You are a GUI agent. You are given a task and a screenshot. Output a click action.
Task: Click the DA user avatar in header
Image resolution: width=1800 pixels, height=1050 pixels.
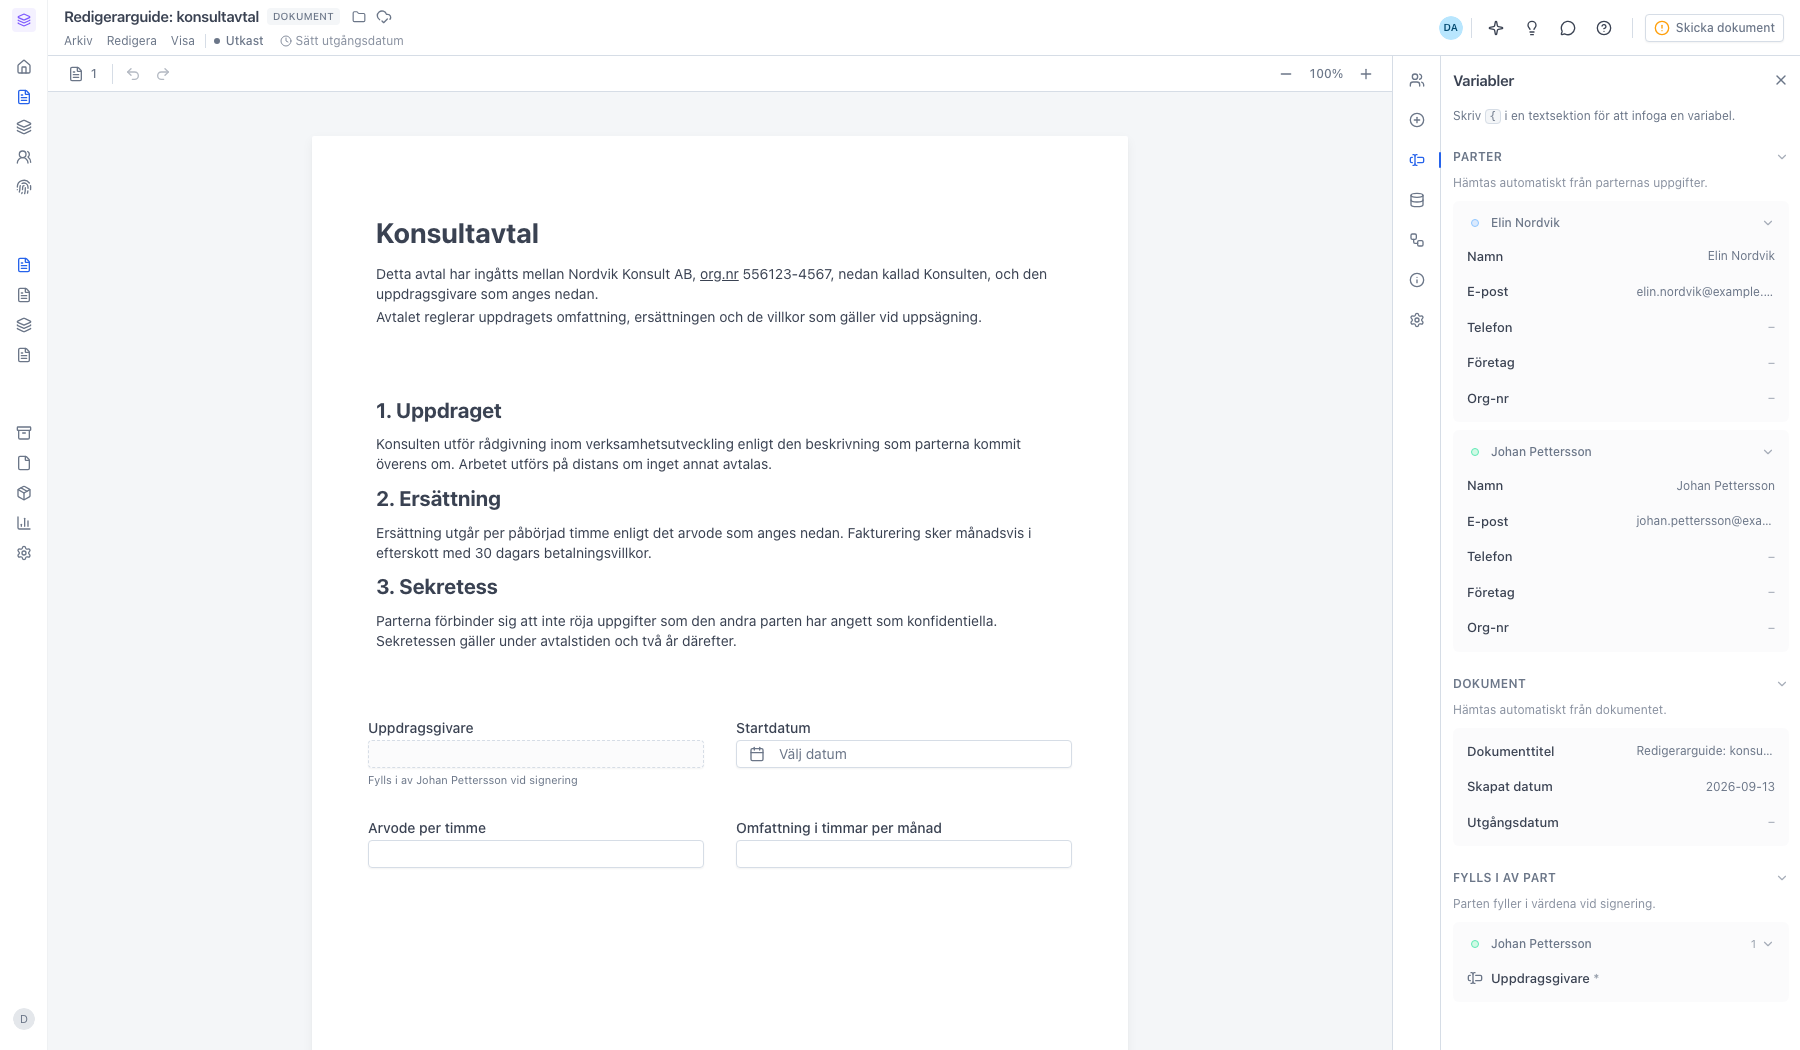point(1451,28)
